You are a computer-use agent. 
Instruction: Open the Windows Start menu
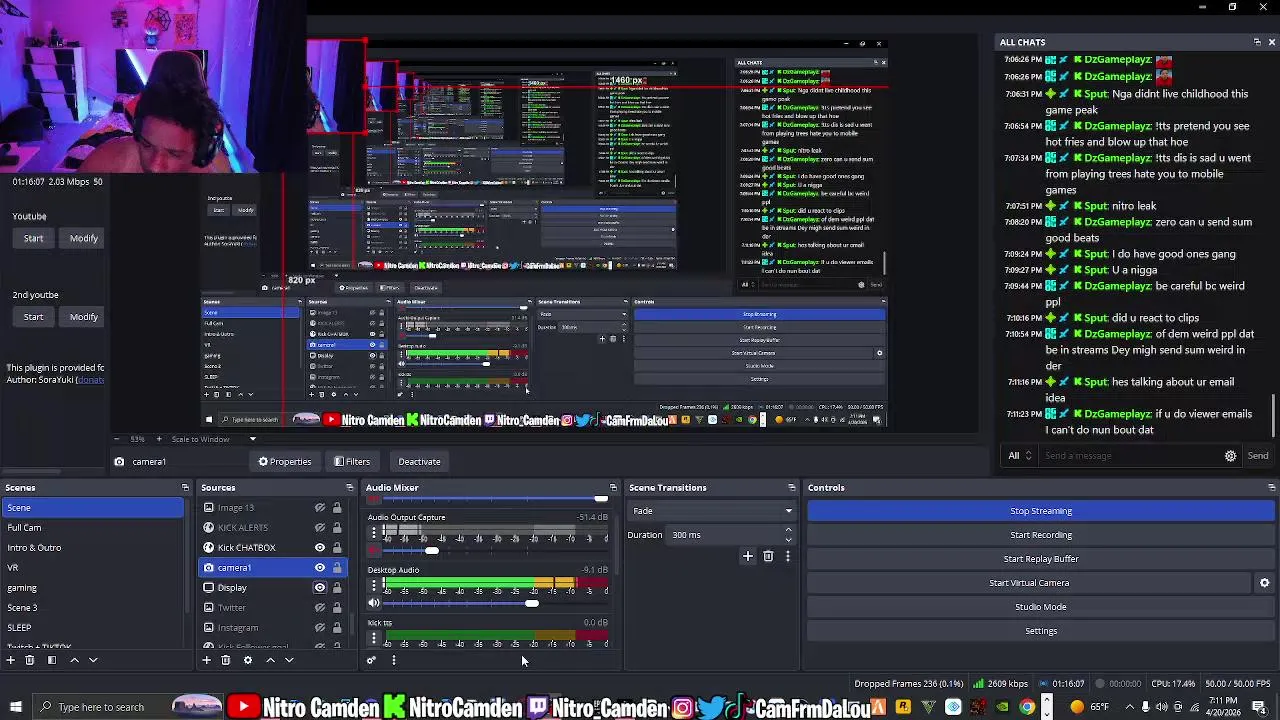click(15, 707)
